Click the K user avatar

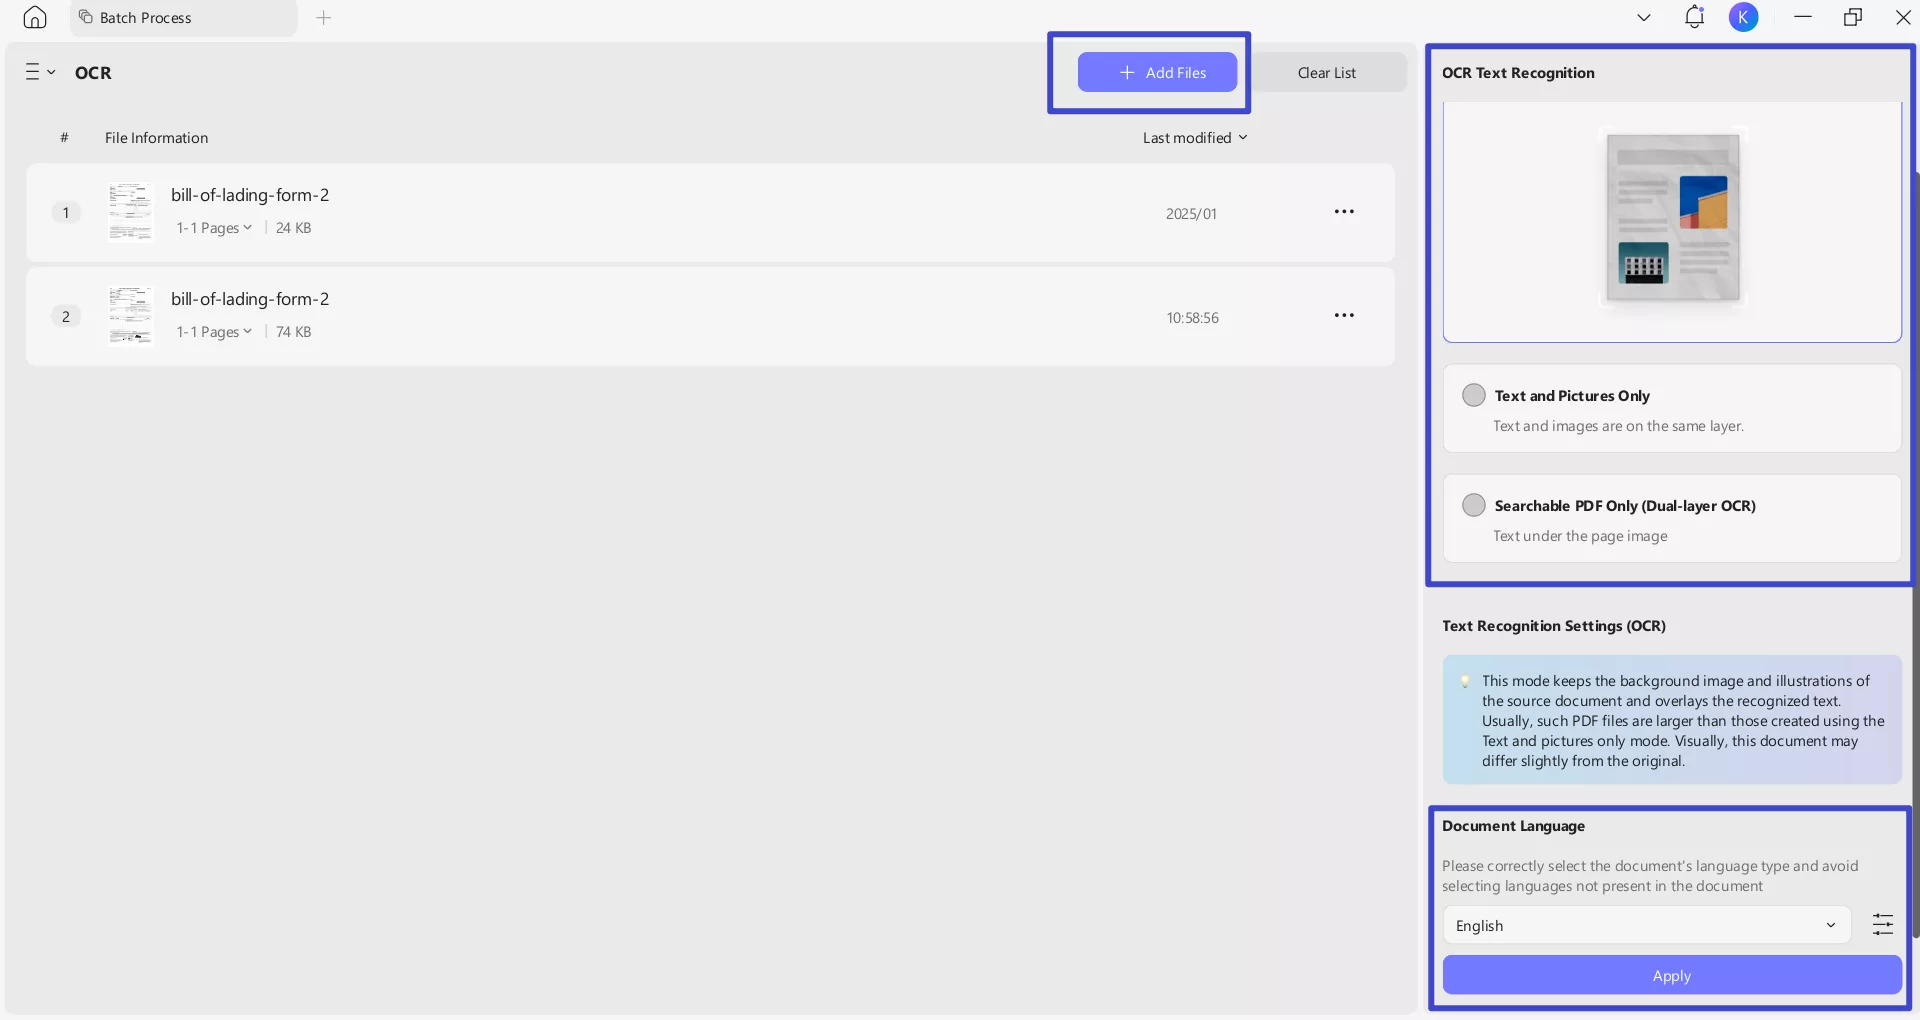pyautogui.click(x=1744, y=17)
